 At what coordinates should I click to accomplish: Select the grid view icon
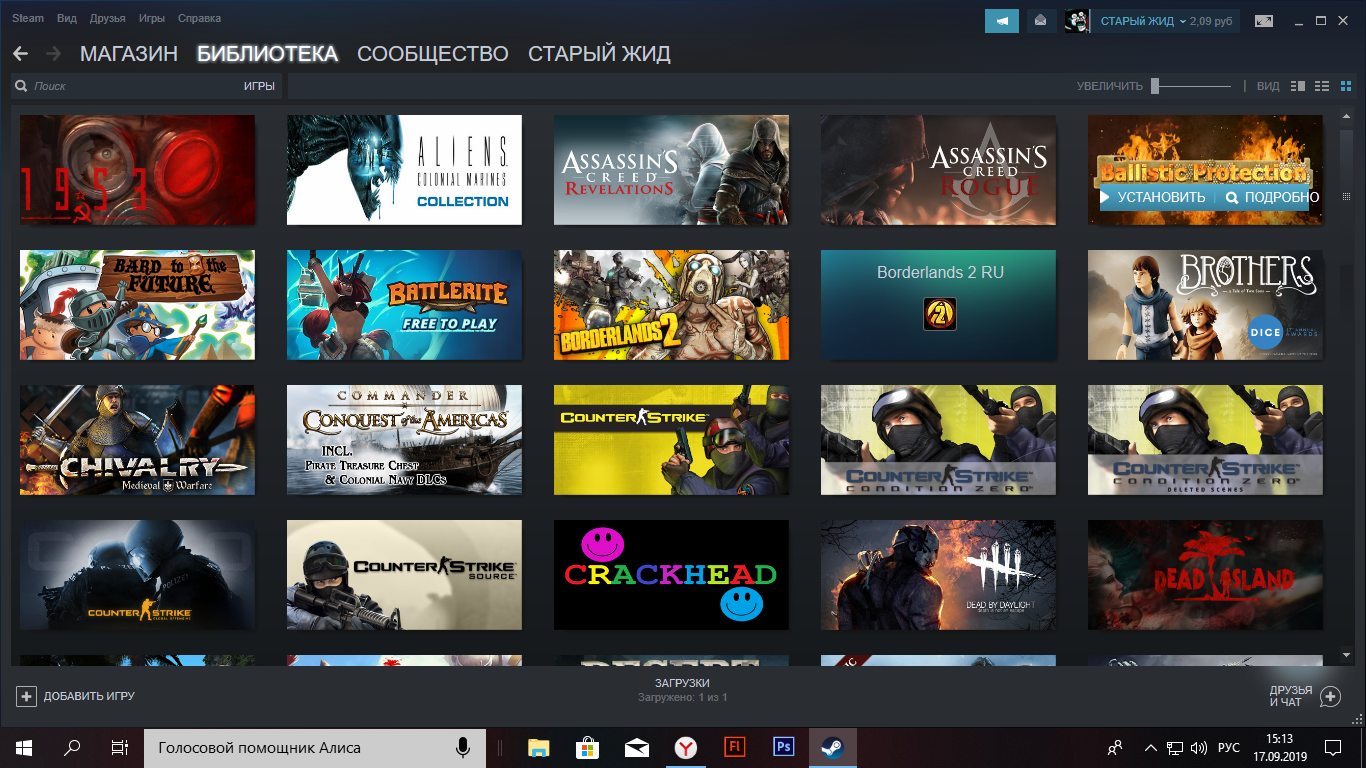1345,86
